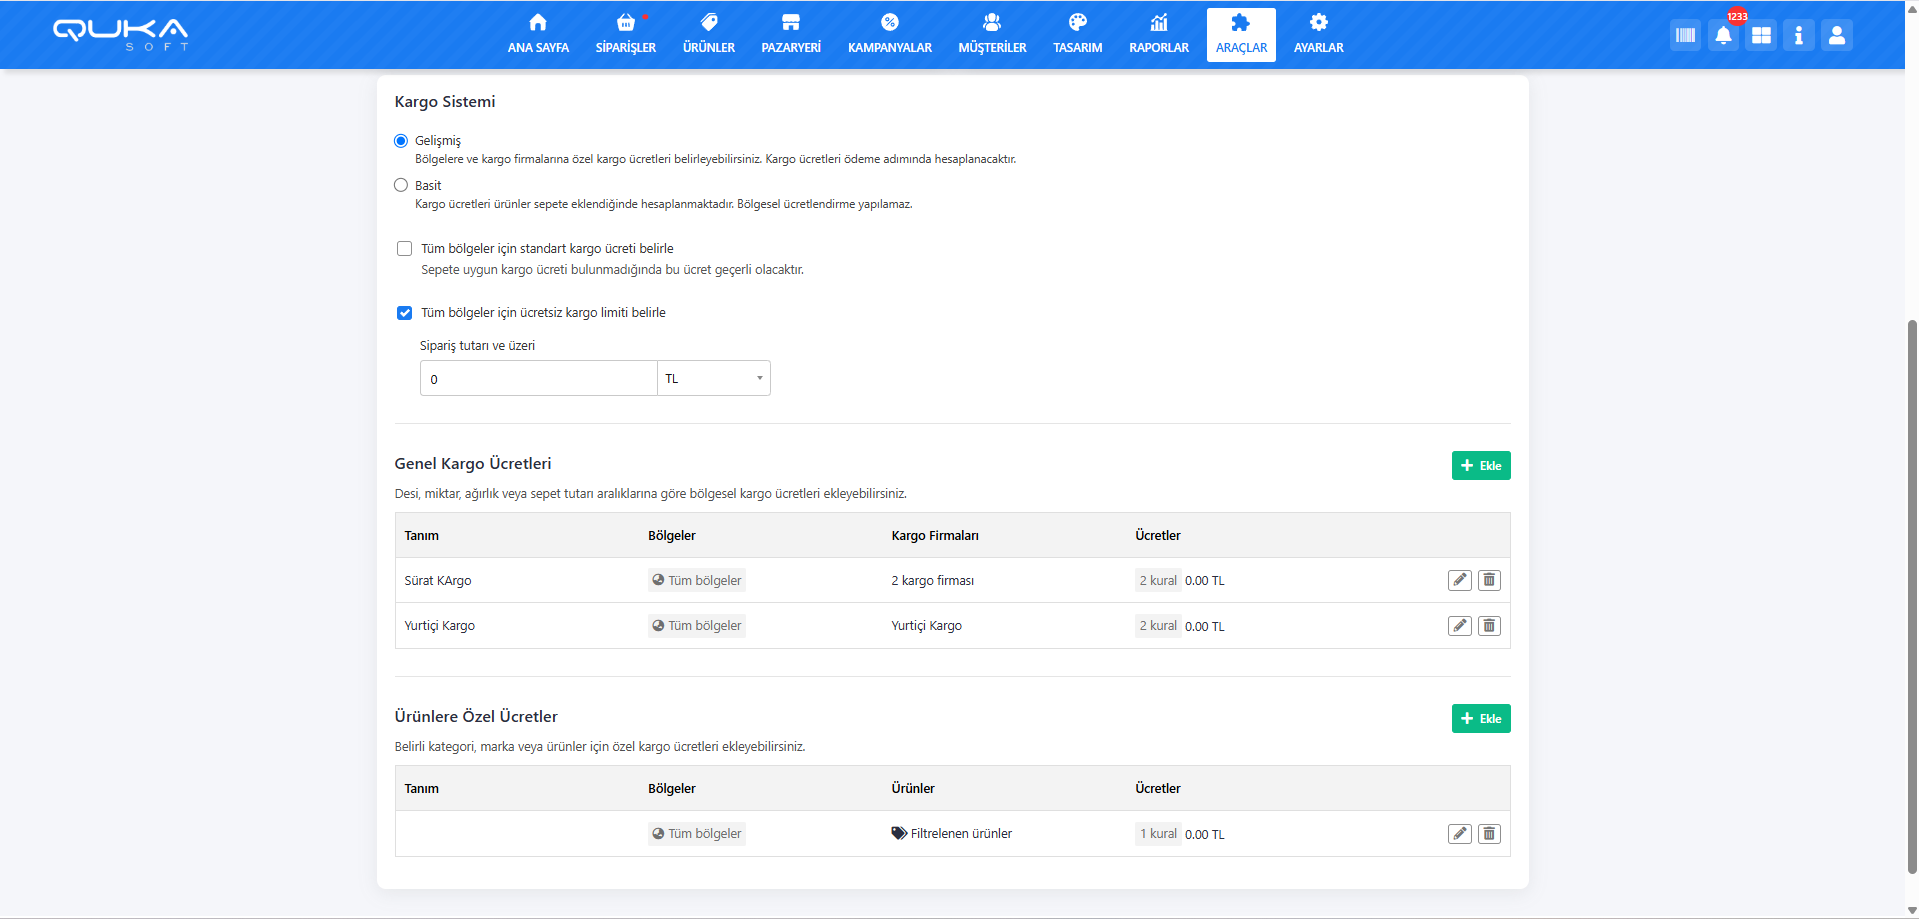The height and width of the screenshot is (919, 1919).
Task: Enable standard shipping fee for all regions
Action: click(x=405, y=249)
